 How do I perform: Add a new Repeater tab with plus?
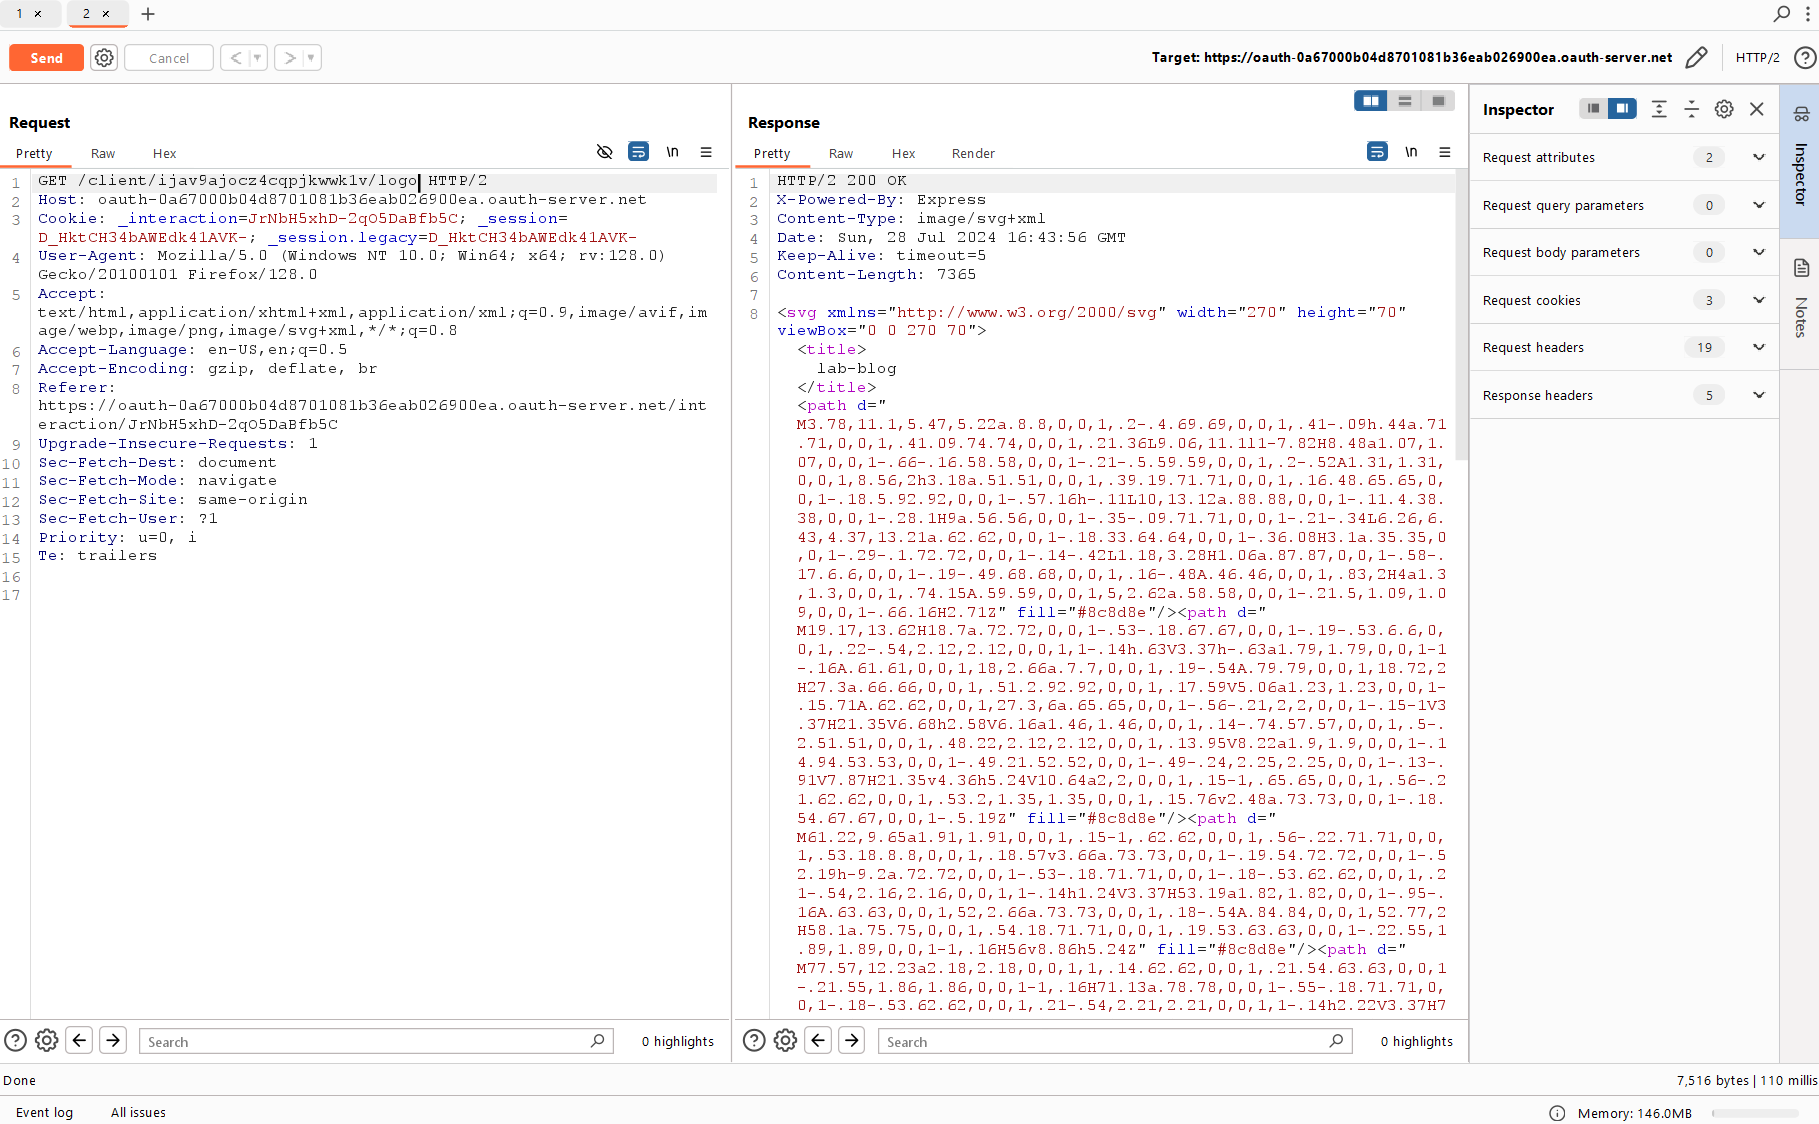tap(148, 14)
